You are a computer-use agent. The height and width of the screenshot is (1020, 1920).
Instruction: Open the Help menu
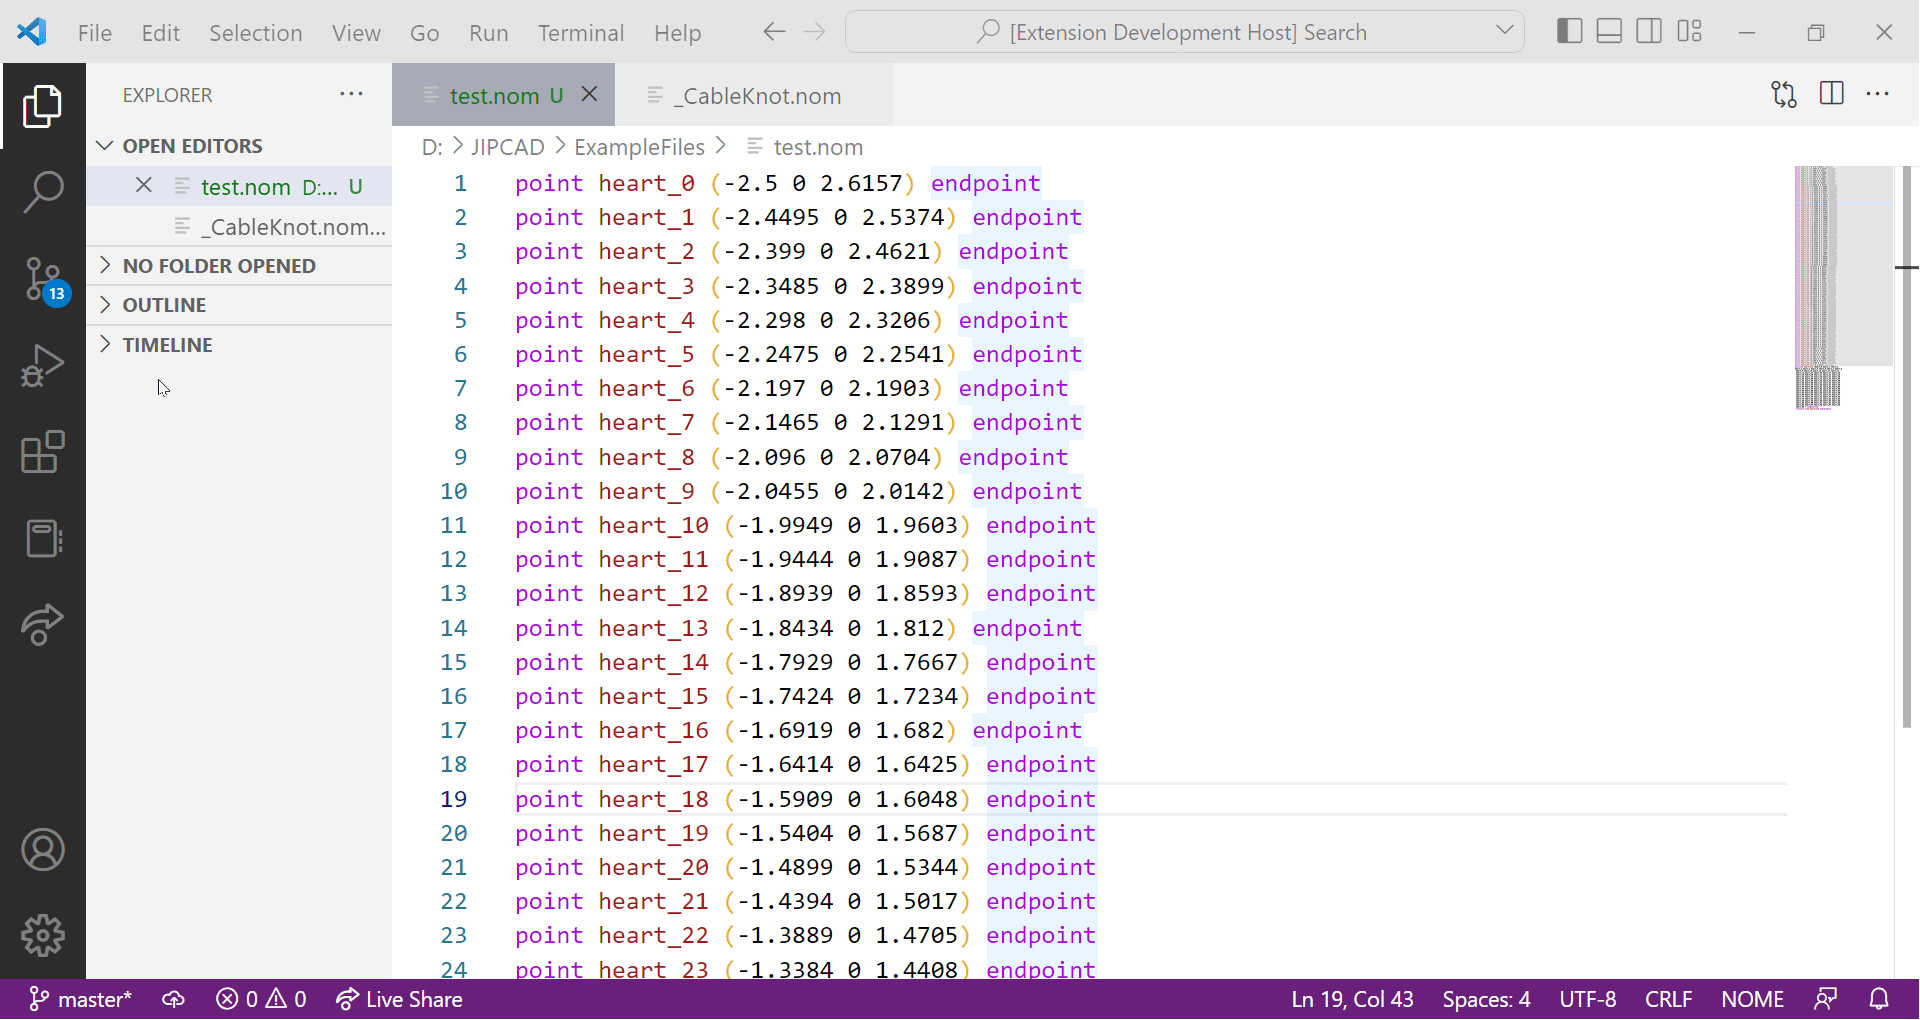pyautogui.click(x=677, y=32)
